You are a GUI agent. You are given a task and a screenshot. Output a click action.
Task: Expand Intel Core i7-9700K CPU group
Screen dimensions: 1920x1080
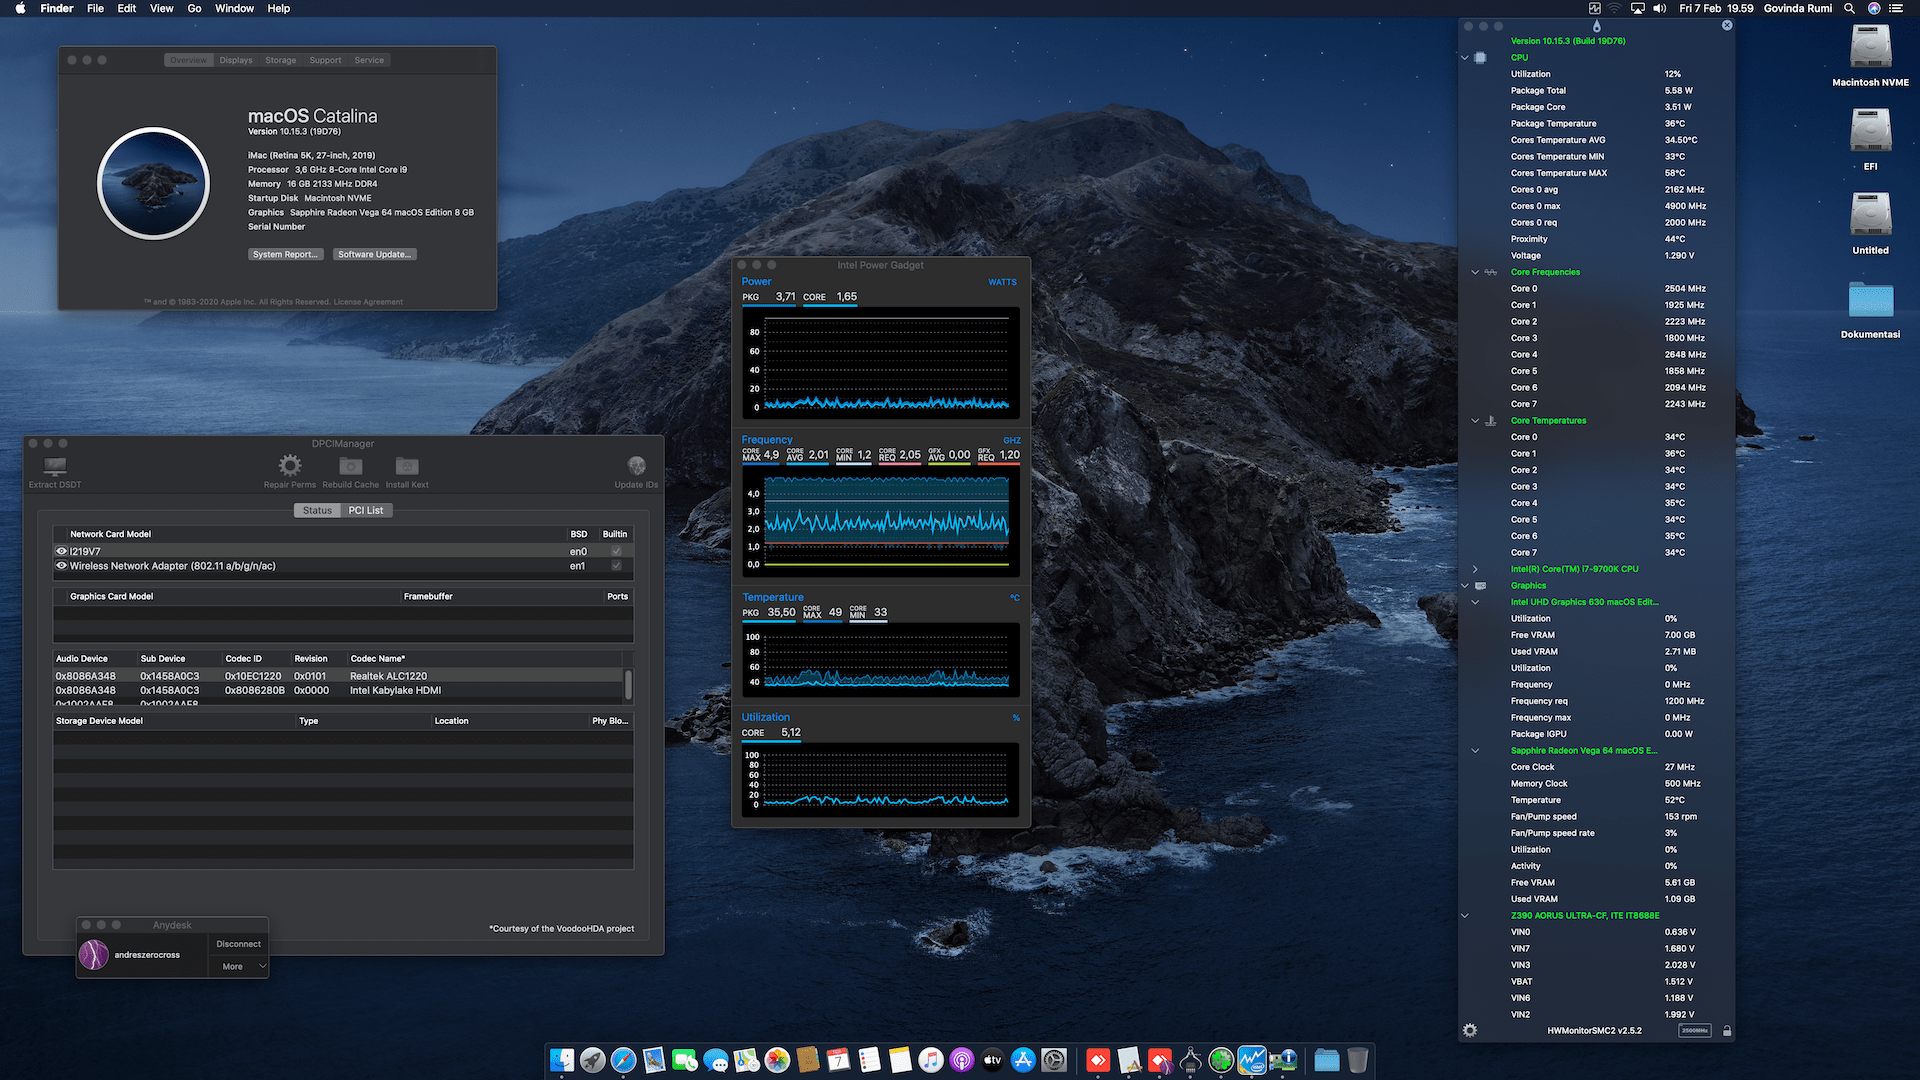pos(1475,569)
